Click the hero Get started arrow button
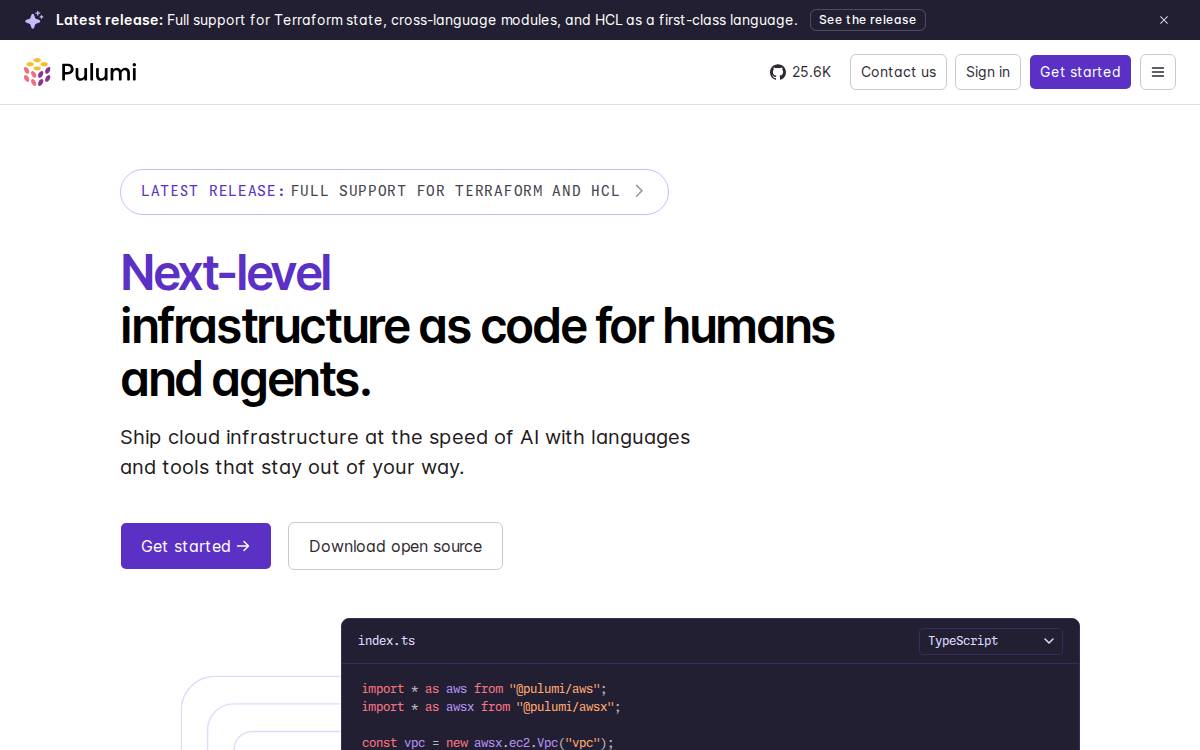The width and height of the screenshot is (1200, 750). 196,546
